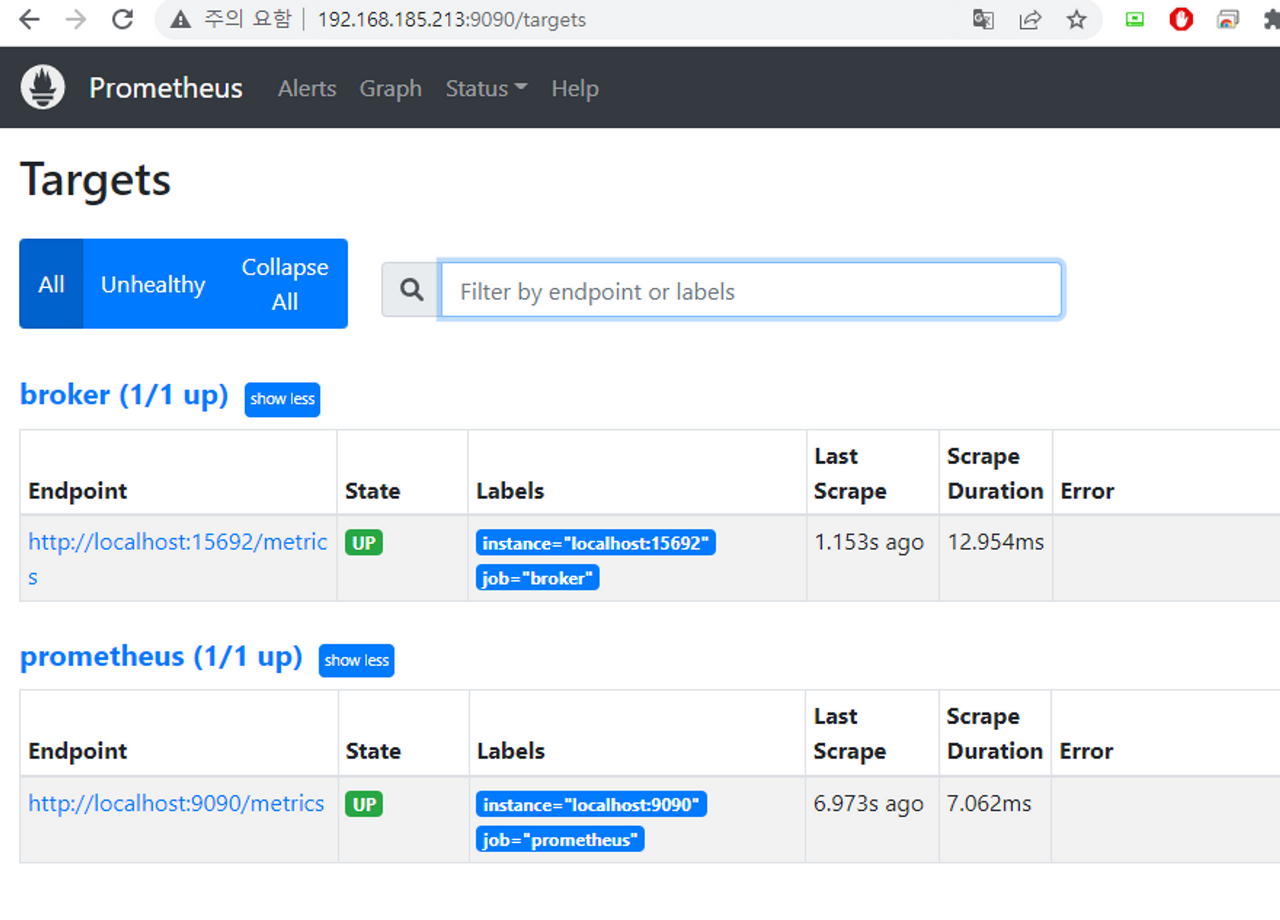This screenshot has height=920, width=1280.
Task: Click the Collapse All button
Action: [x=285, y=284]
